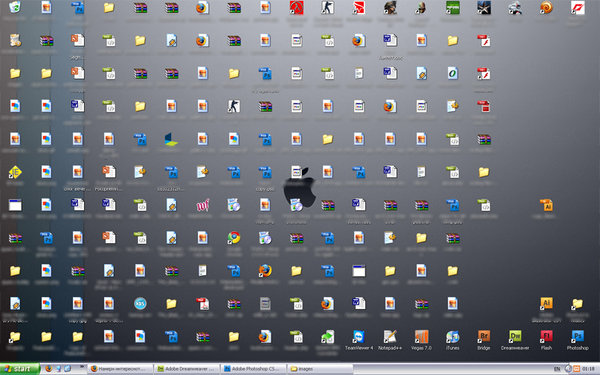The height and width of the screenshot is (375, 600).
Task: Select the Vegas 7.0 desktop icon
Action: point(421,340)
